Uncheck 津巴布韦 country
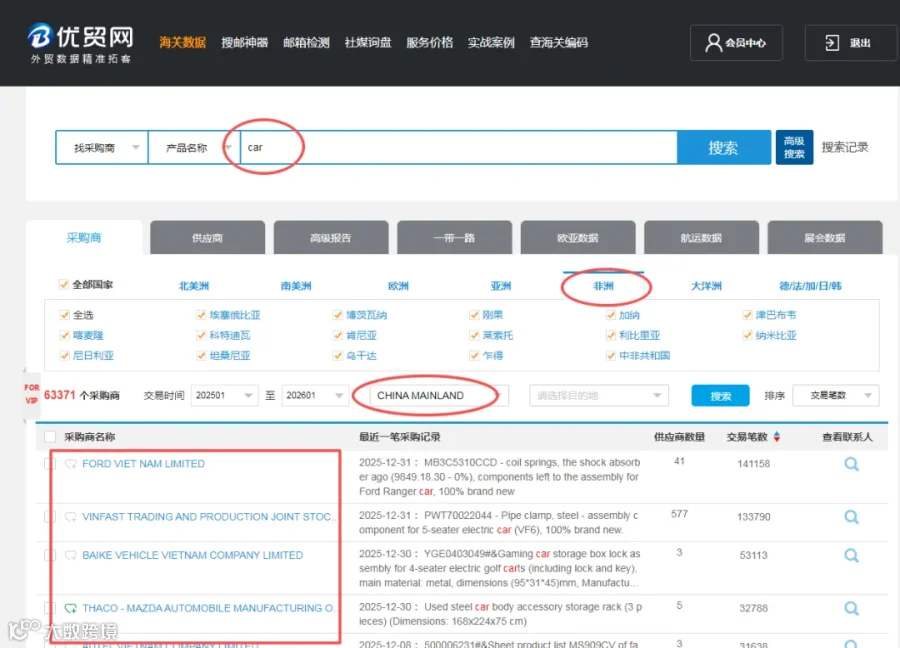The width and height of the screenshot is (900, 648). click(747, 315)
